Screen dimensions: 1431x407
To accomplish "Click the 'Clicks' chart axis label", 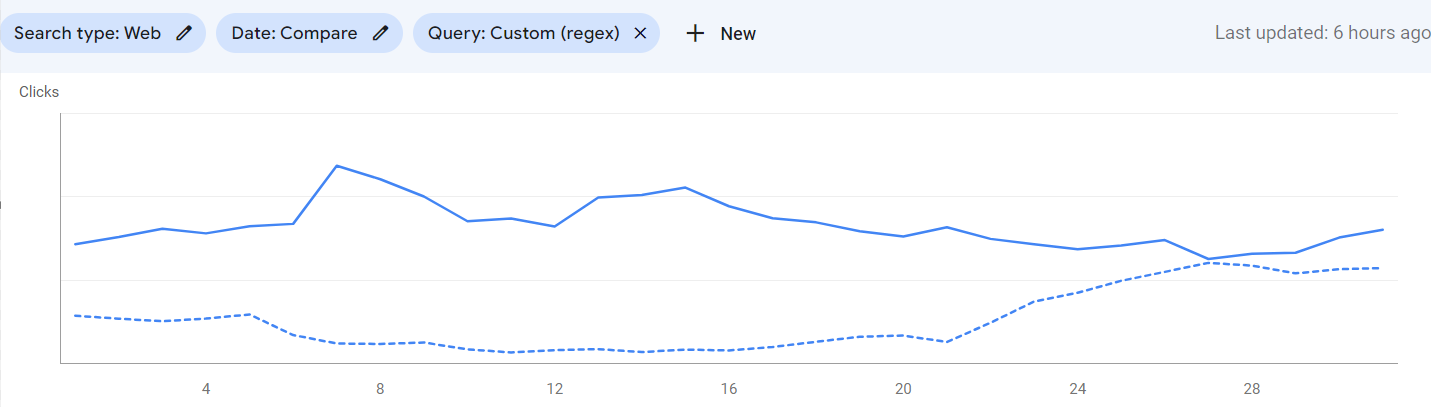I will click(39, 92).
